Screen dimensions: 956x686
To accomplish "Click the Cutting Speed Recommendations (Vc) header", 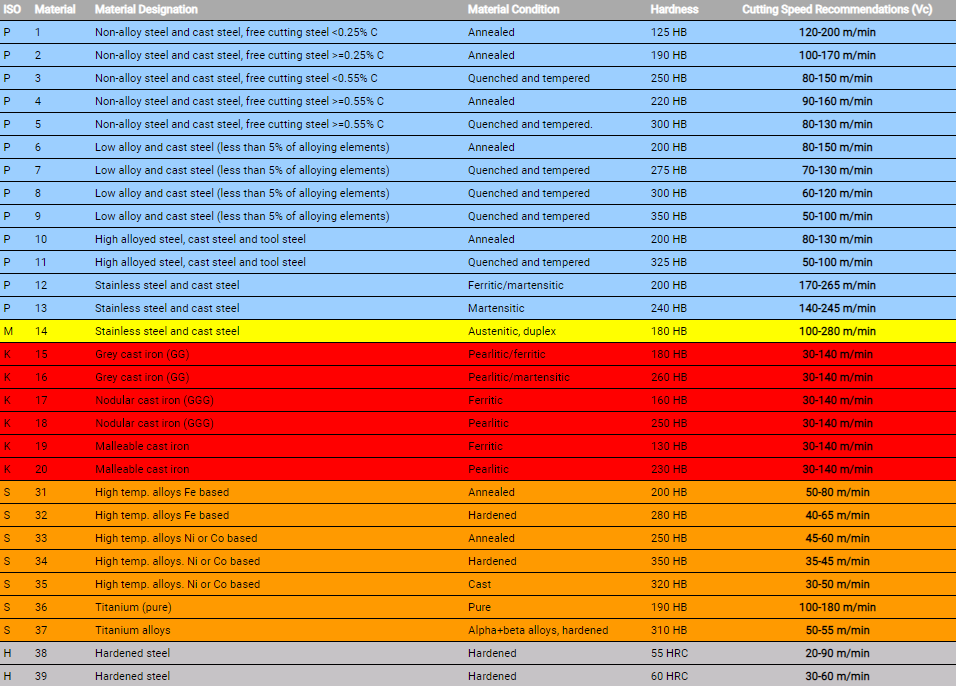I will coord(837,9).
